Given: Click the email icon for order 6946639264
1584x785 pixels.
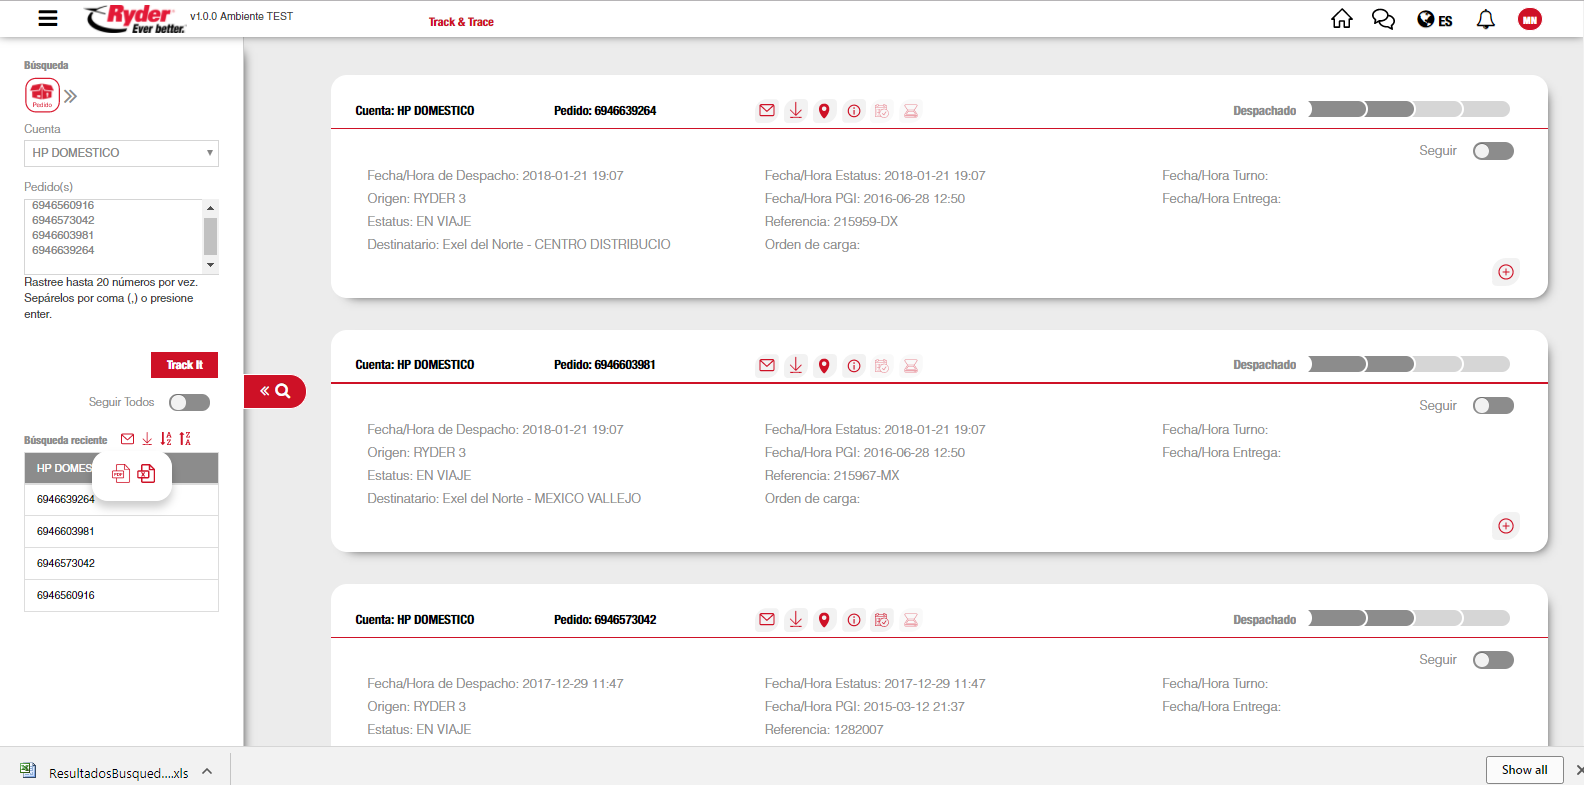Looking at the screenshot, I should click(767, 111).
